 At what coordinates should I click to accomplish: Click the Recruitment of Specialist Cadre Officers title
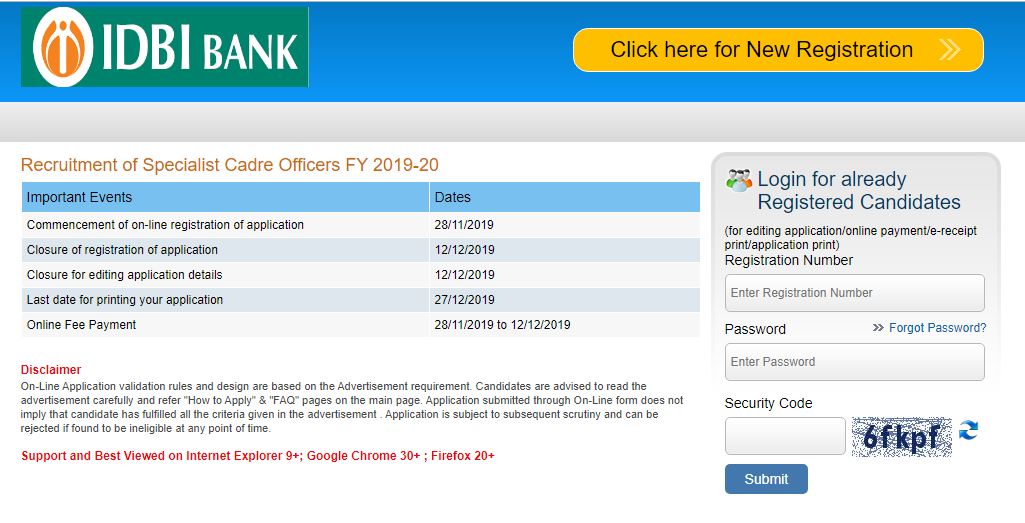click(x=230, y=165)
